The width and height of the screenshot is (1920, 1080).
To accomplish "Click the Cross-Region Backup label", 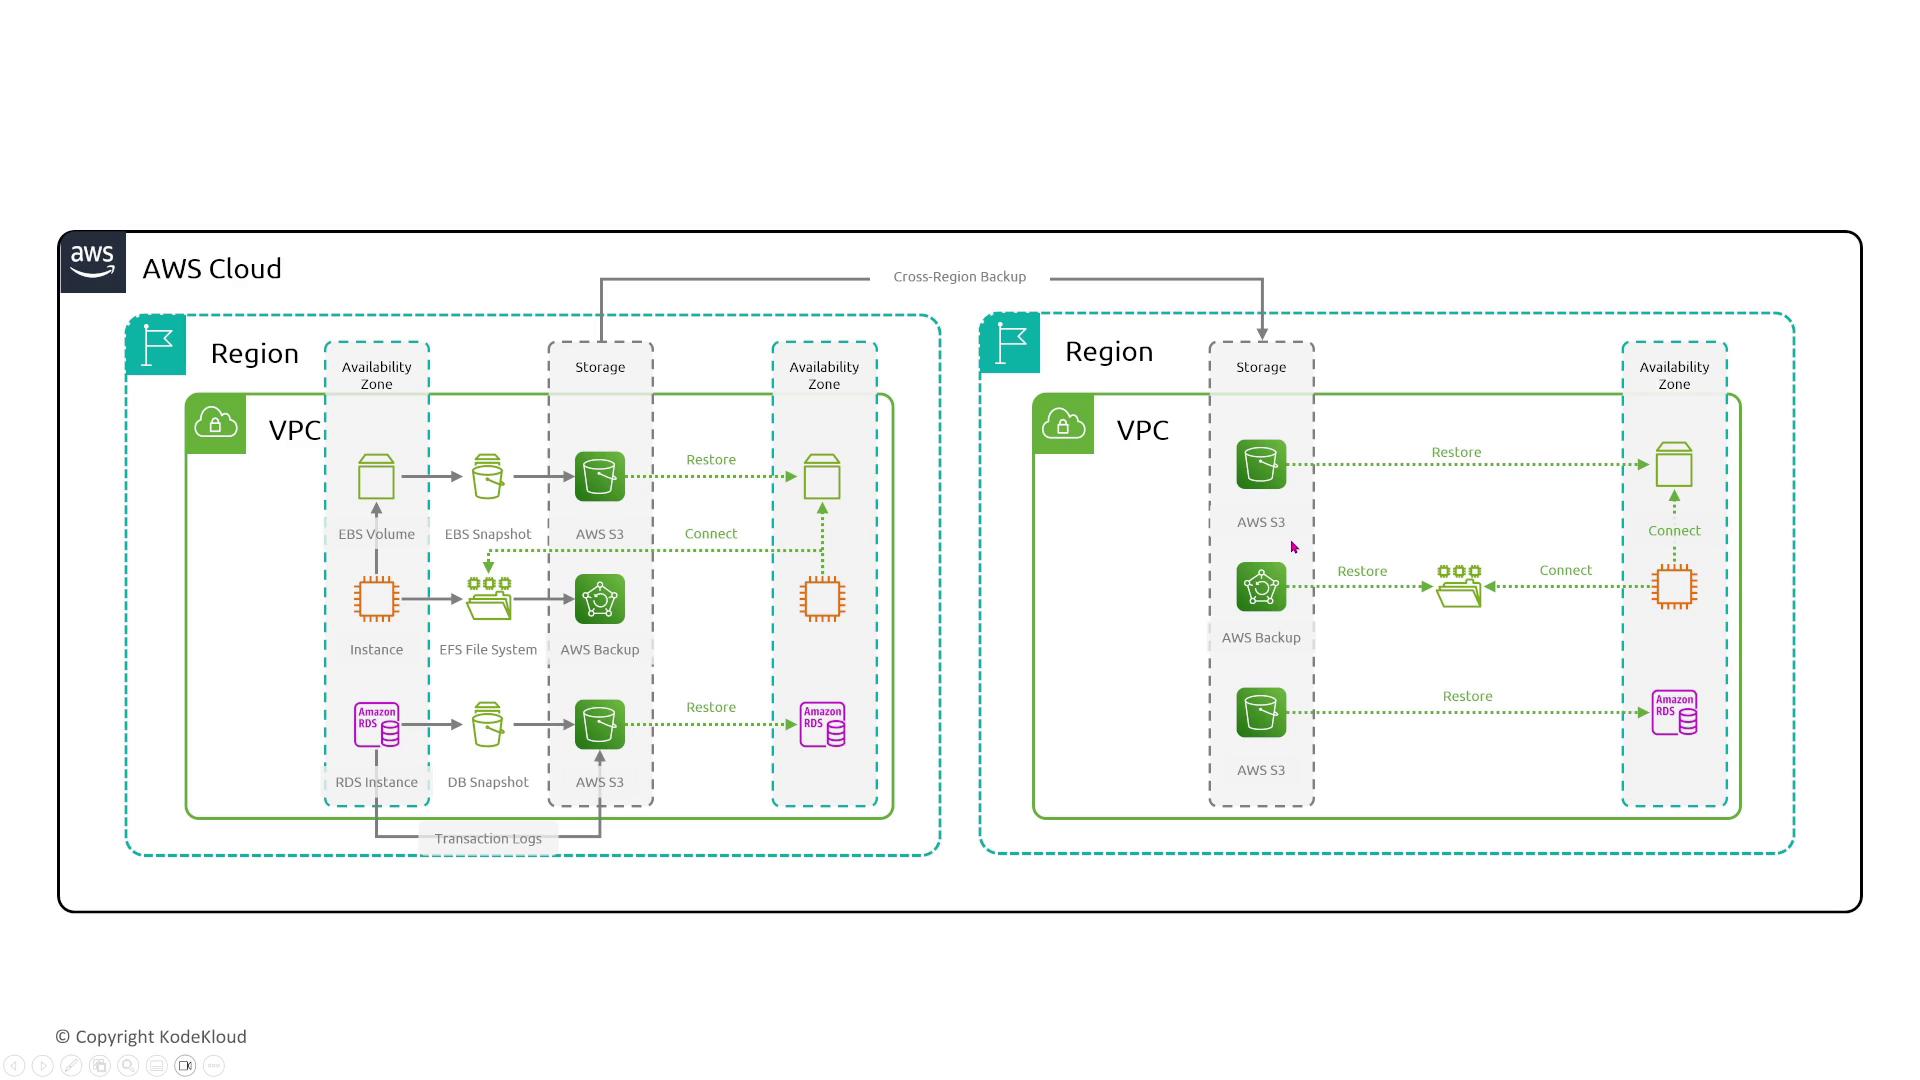I will [x=959, y=277].
